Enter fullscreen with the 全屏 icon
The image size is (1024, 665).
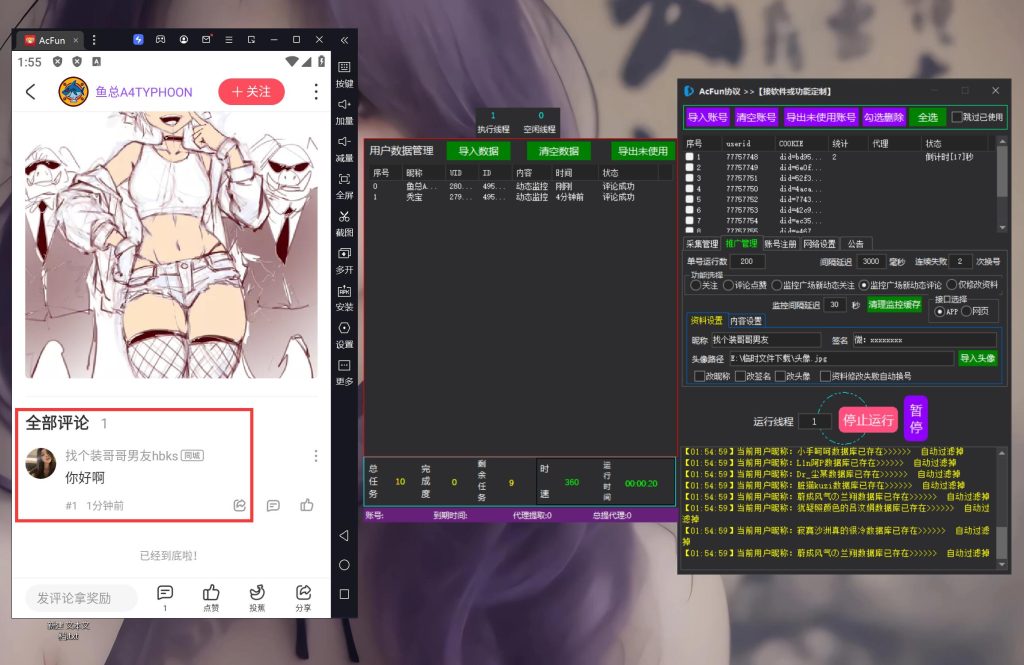click(x=344, y=179)
